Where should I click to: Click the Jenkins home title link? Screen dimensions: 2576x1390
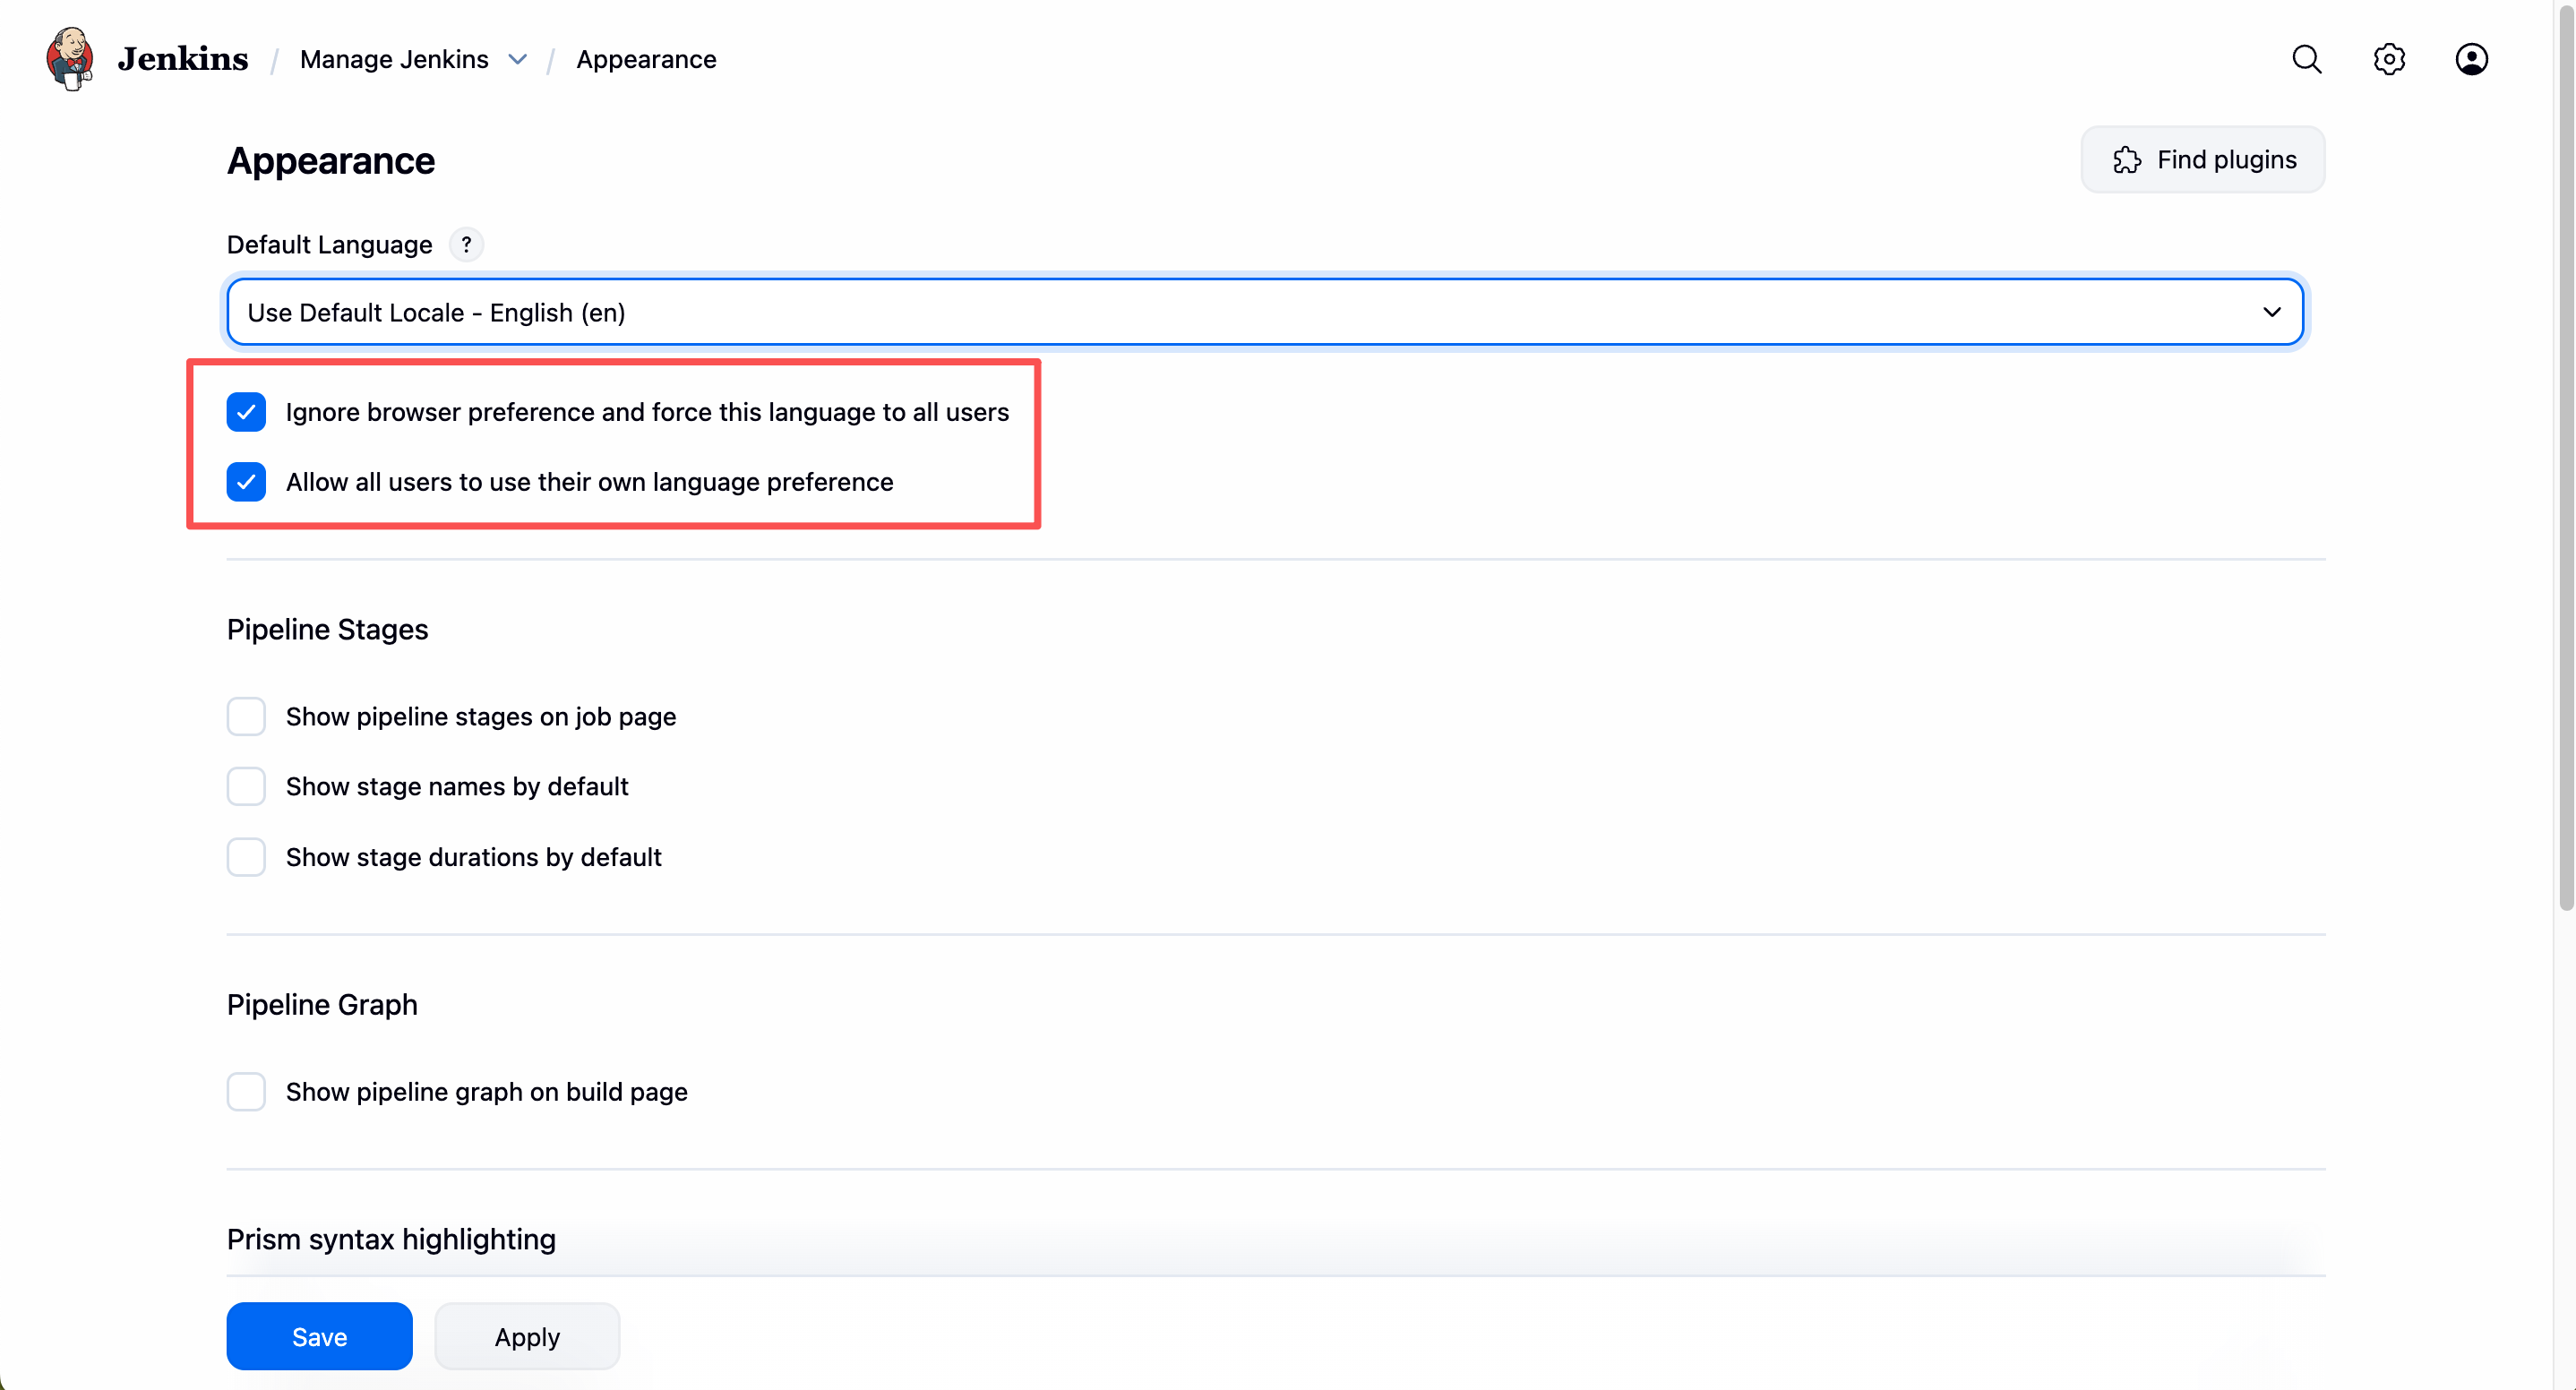pos(183,59)
